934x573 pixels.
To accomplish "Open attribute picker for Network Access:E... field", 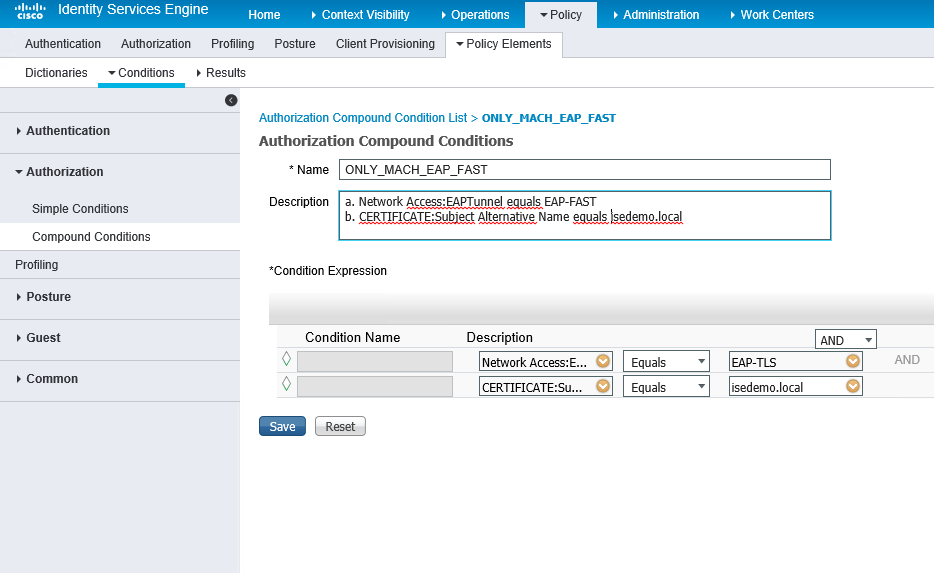I will pyautogui.click(x=603, y=361).
